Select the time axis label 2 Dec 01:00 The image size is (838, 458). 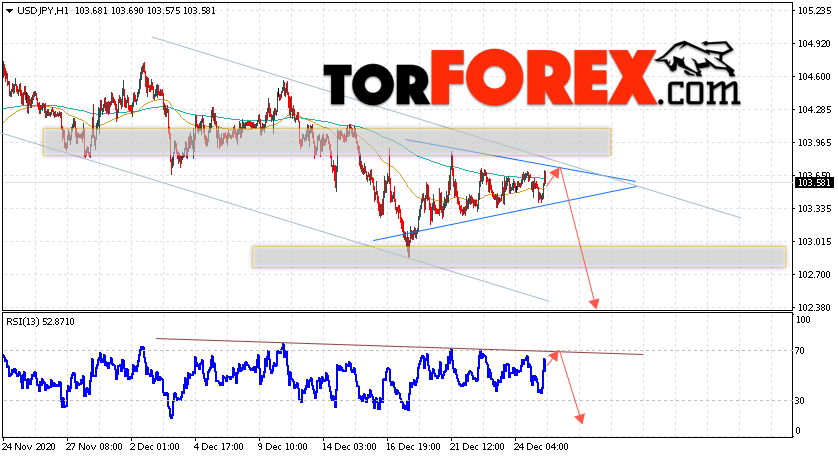point(155,446)
